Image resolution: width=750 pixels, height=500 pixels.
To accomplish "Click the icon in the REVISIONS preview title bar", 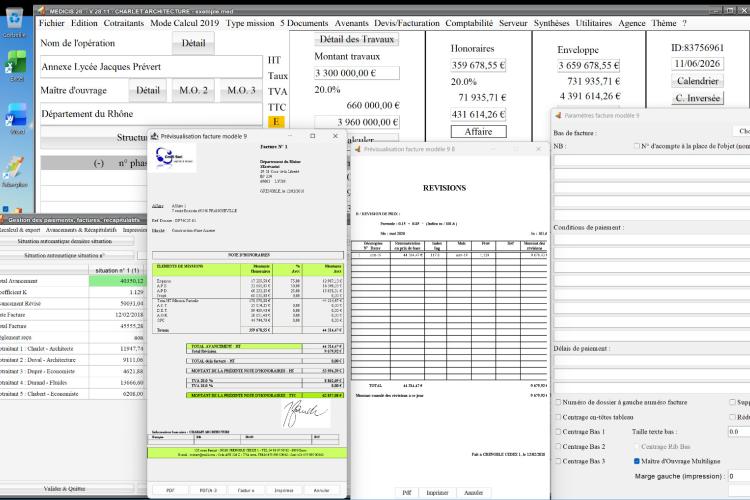I will click(357, 149).
